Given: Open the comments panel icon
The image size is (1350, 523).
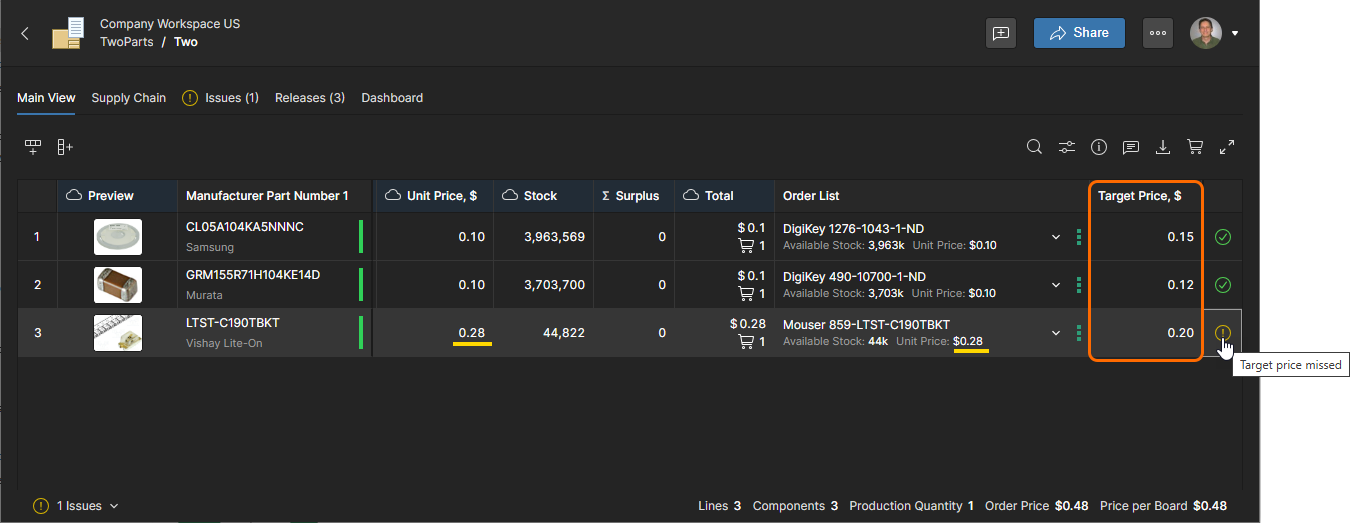Looking at the screenshot, I should pos(1131,147).
